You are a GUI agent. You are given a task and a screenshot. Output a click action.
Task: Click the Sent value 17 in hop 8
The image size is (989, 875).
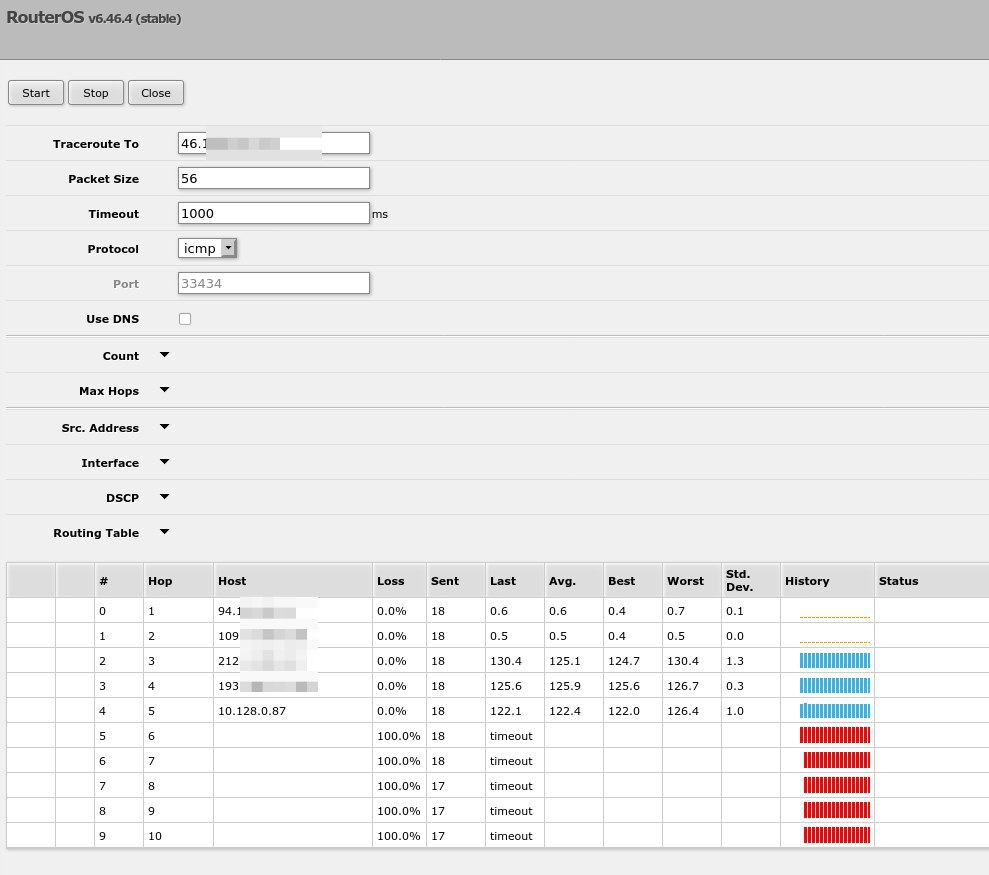438,786
